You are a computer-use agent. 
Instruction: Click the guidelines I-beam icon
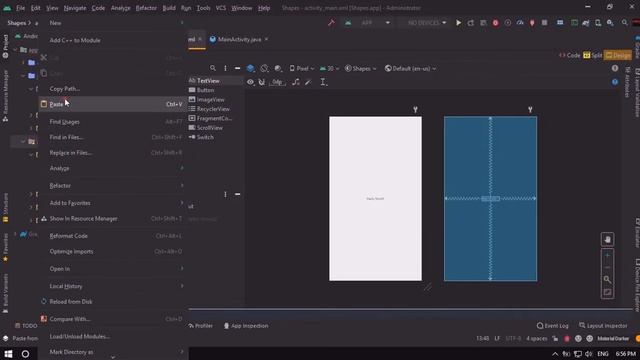click(x=323, y=82)
